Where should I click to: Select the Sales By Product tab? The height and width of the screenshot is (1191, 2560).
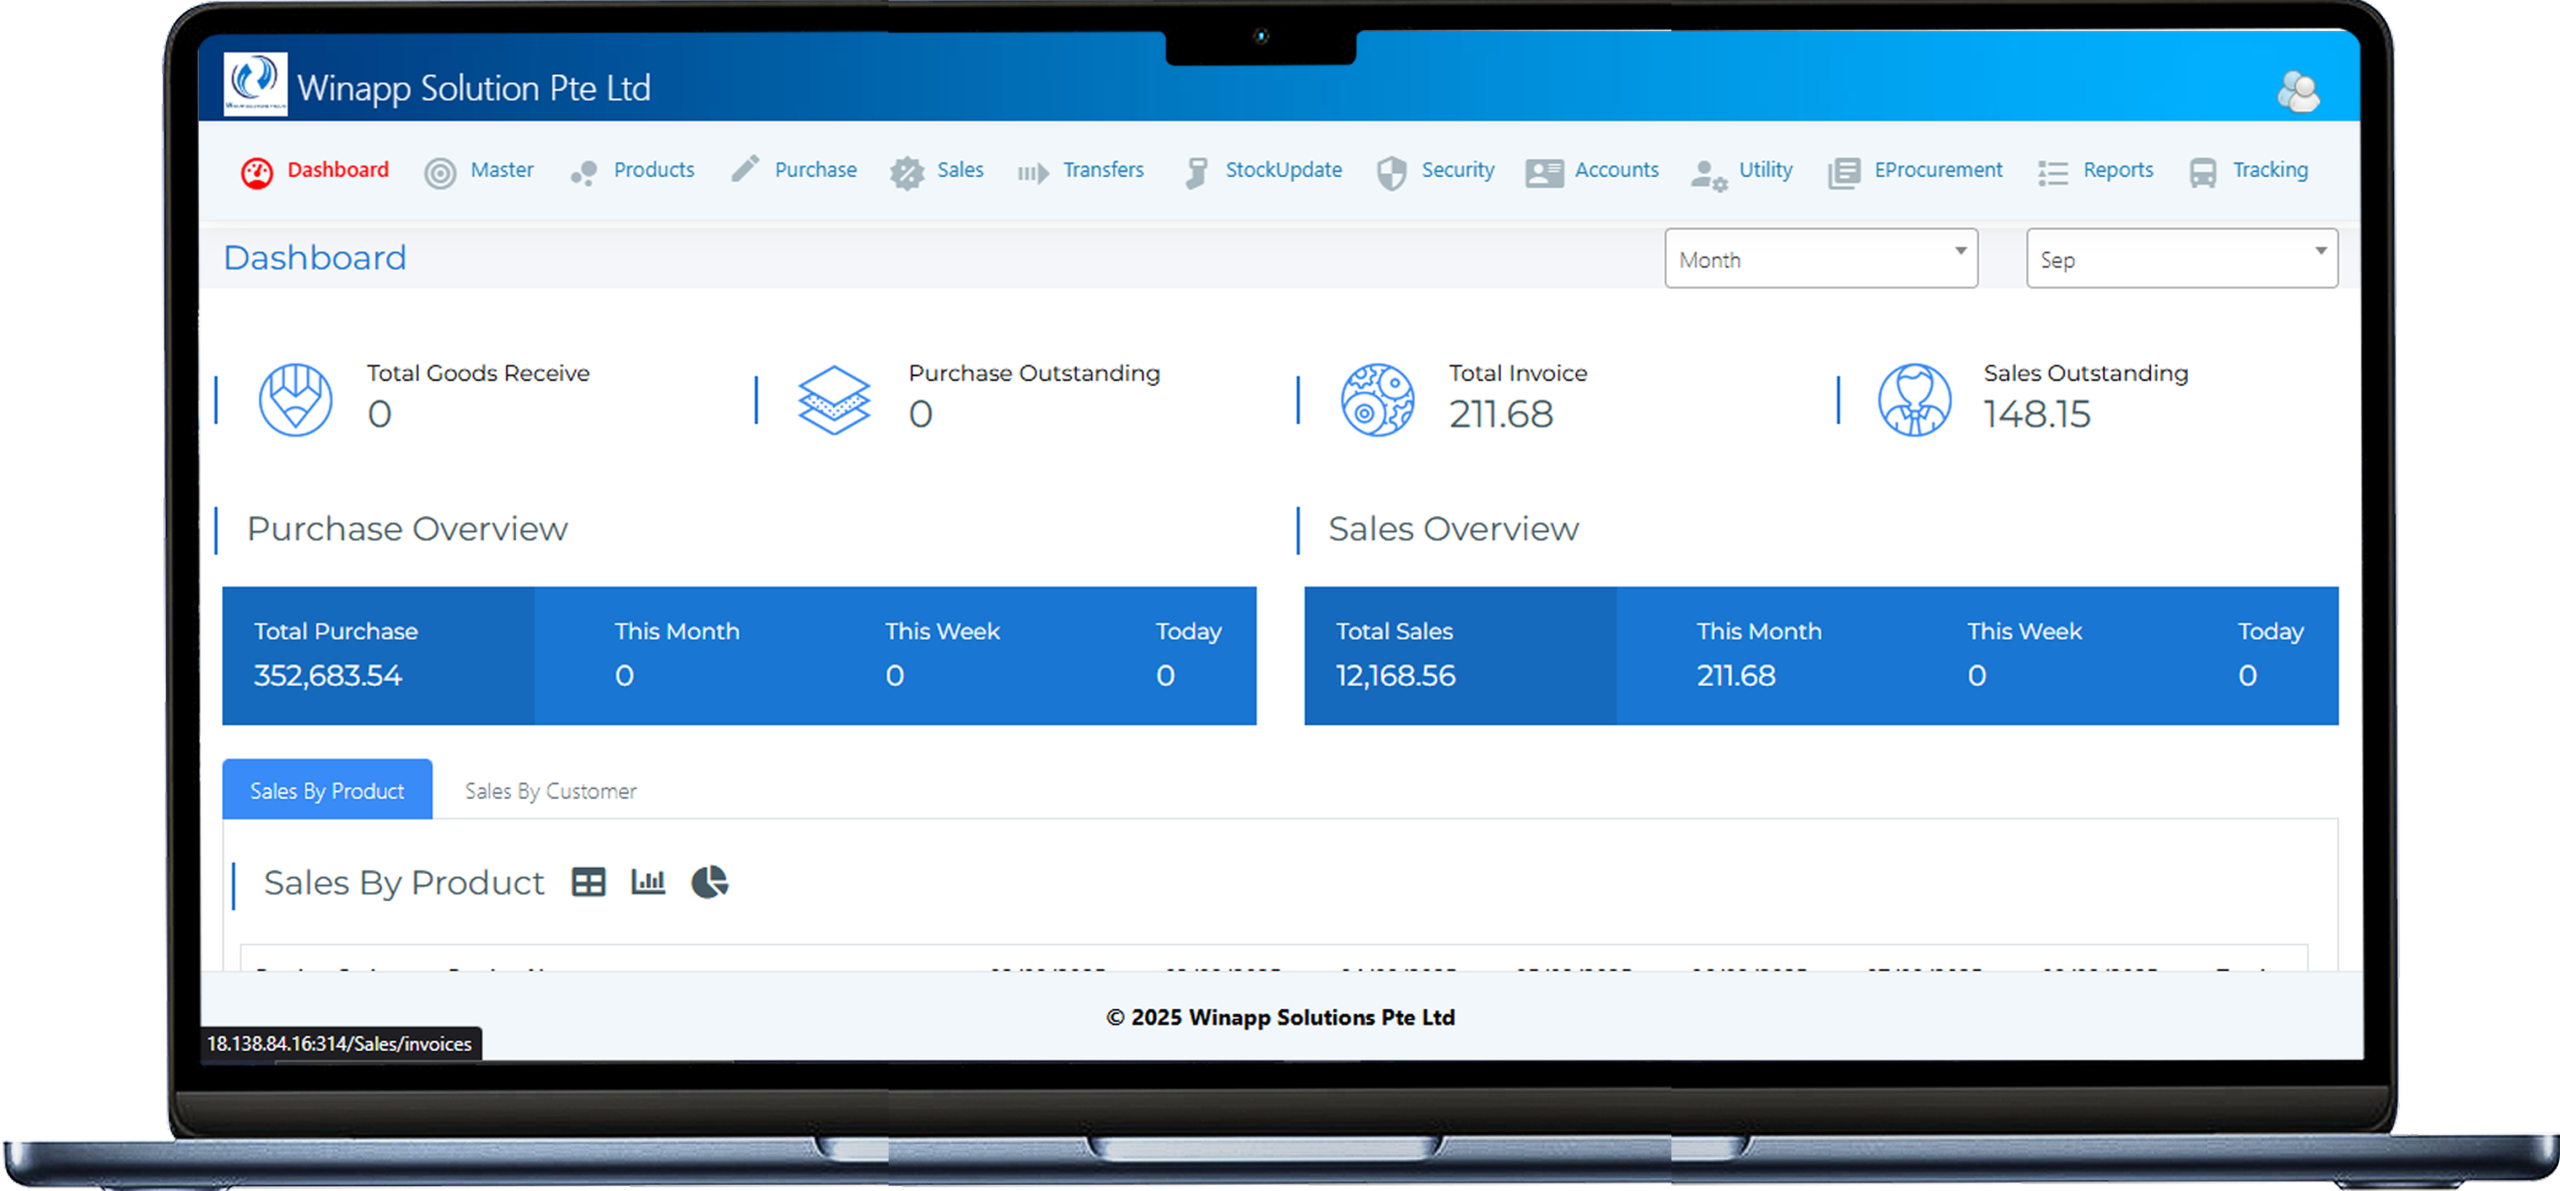point(327,791)
